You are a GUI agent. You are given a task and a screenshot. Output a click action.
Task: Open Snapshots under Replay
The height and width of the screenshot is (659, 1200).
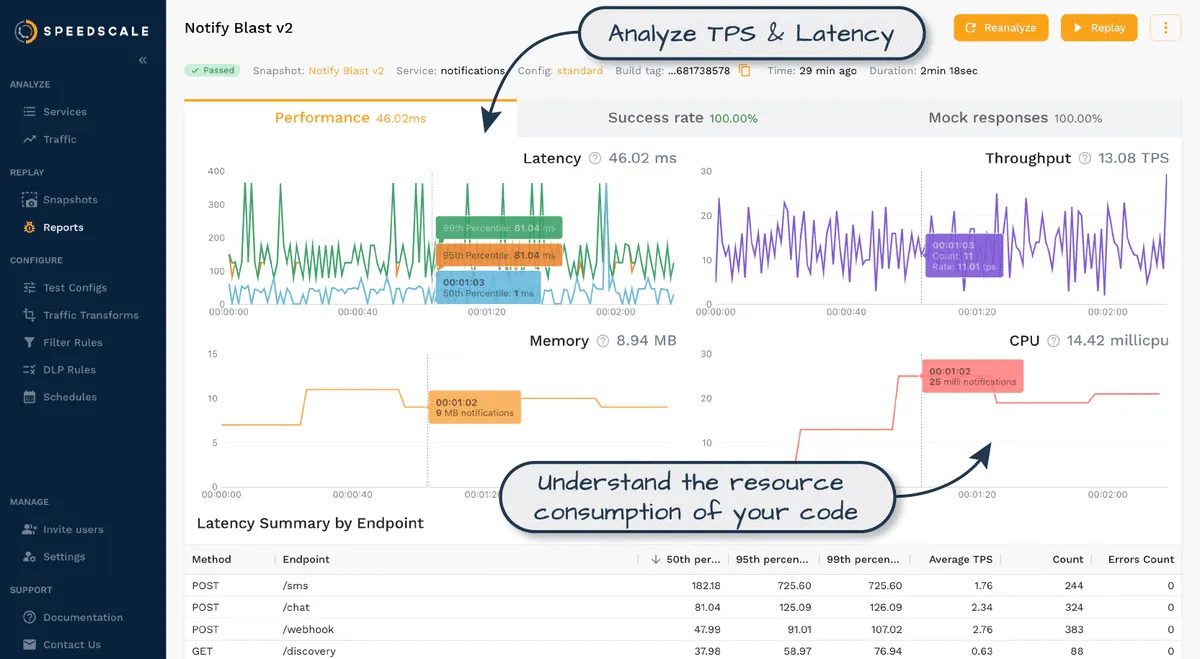(67, 199)
